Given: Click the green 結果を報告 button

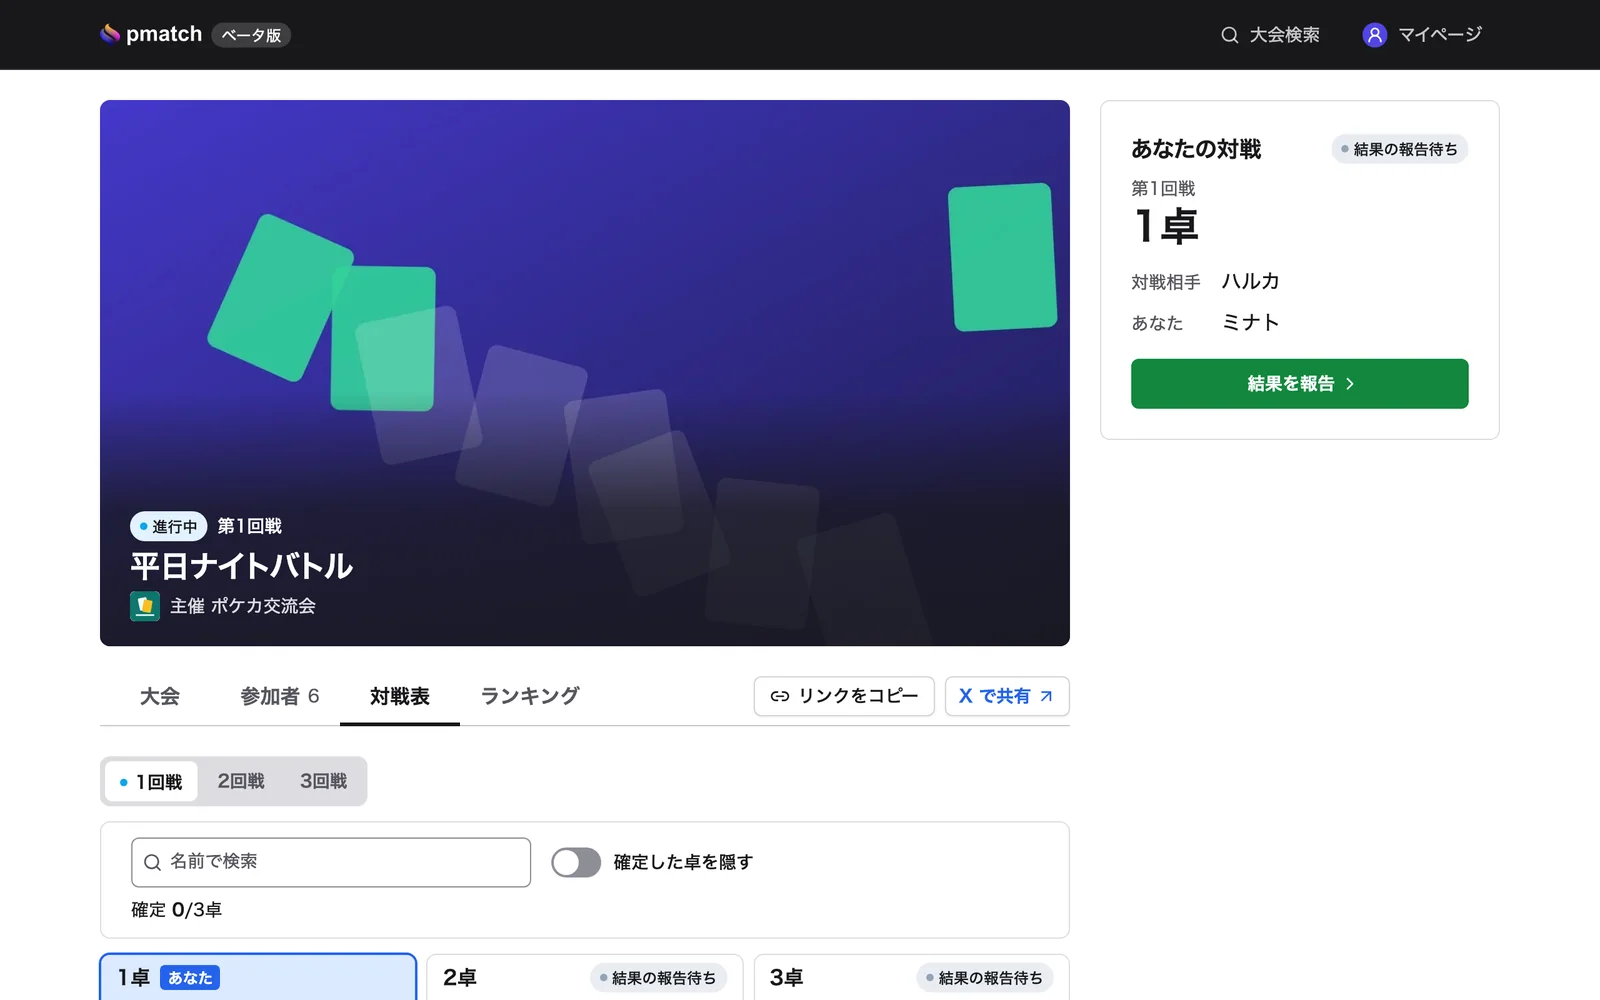Looking at the screenshot, I should [1299, 384].
